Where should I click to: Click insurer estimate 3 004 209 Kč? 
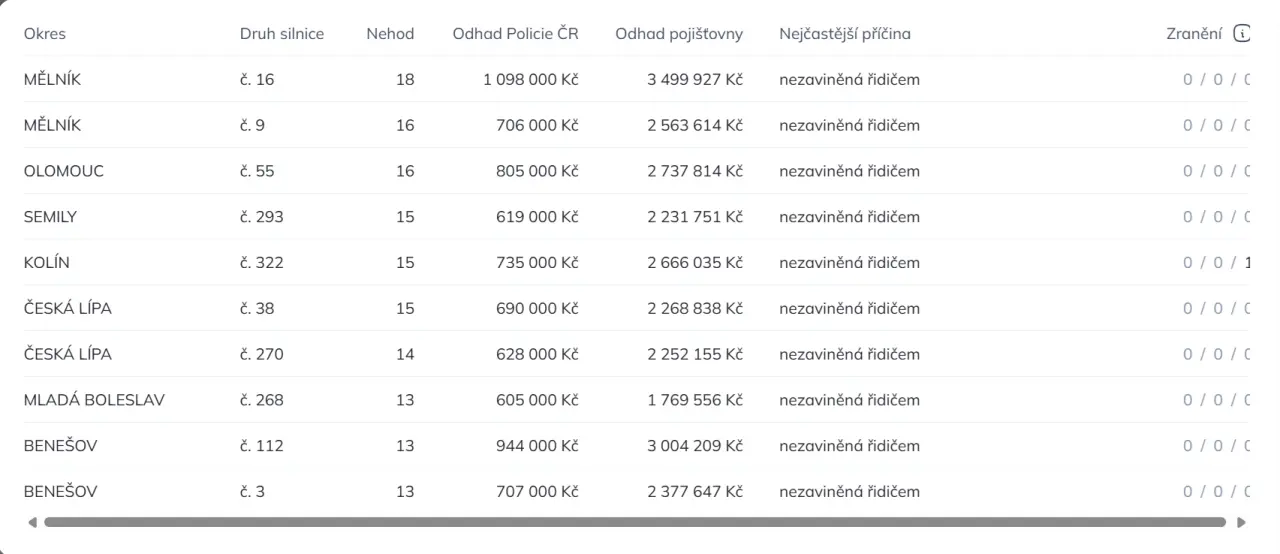[x=695, y=446]
